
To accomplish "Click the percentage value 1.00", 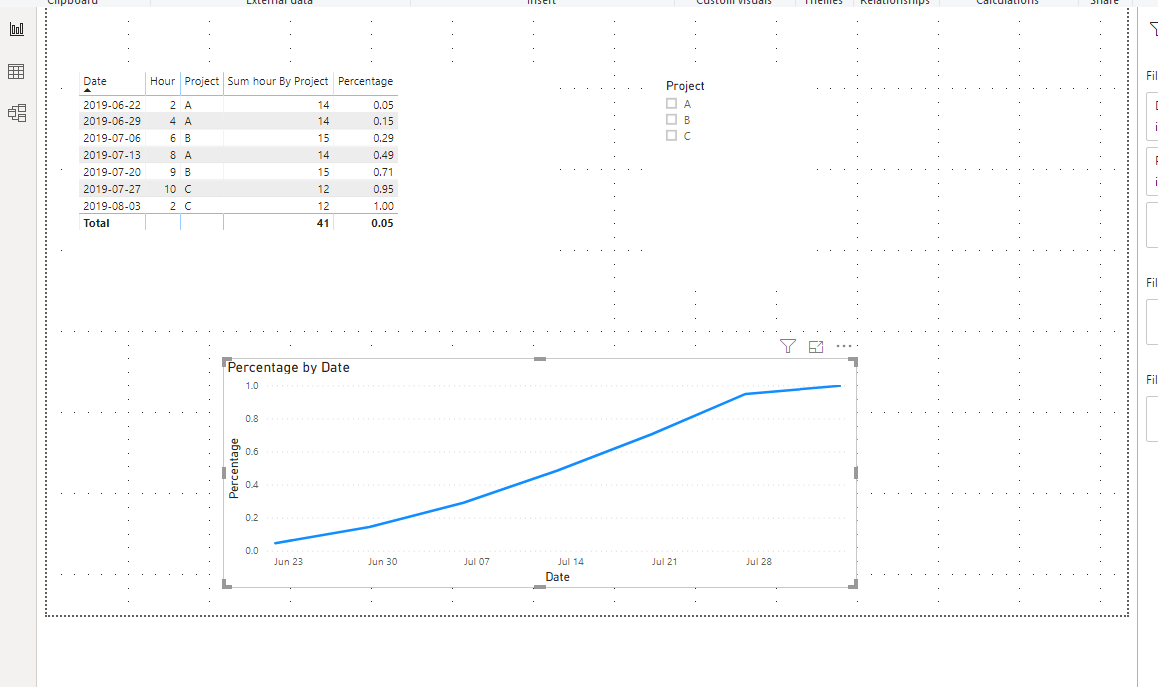I will pyautogui.click(x=383, y=206).
